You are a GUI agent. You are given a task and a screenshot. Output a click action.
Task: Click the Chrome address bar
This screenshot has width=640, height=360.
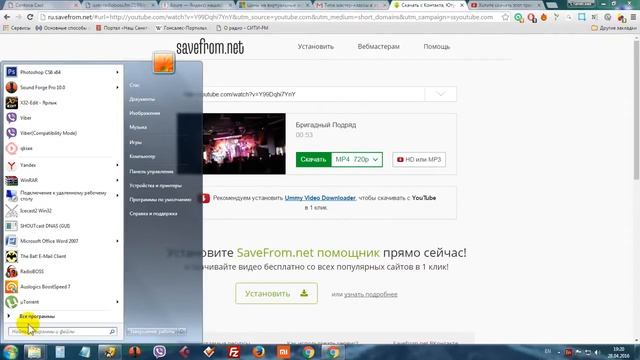[269, 17]
